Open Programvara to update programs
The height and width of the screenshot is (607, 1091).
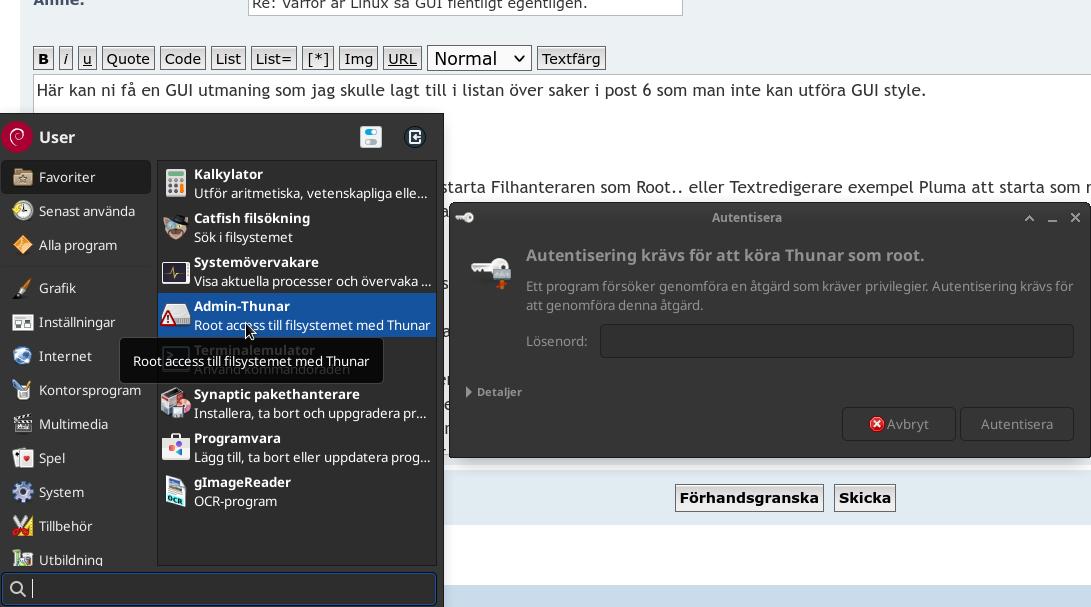click(175, 447)
